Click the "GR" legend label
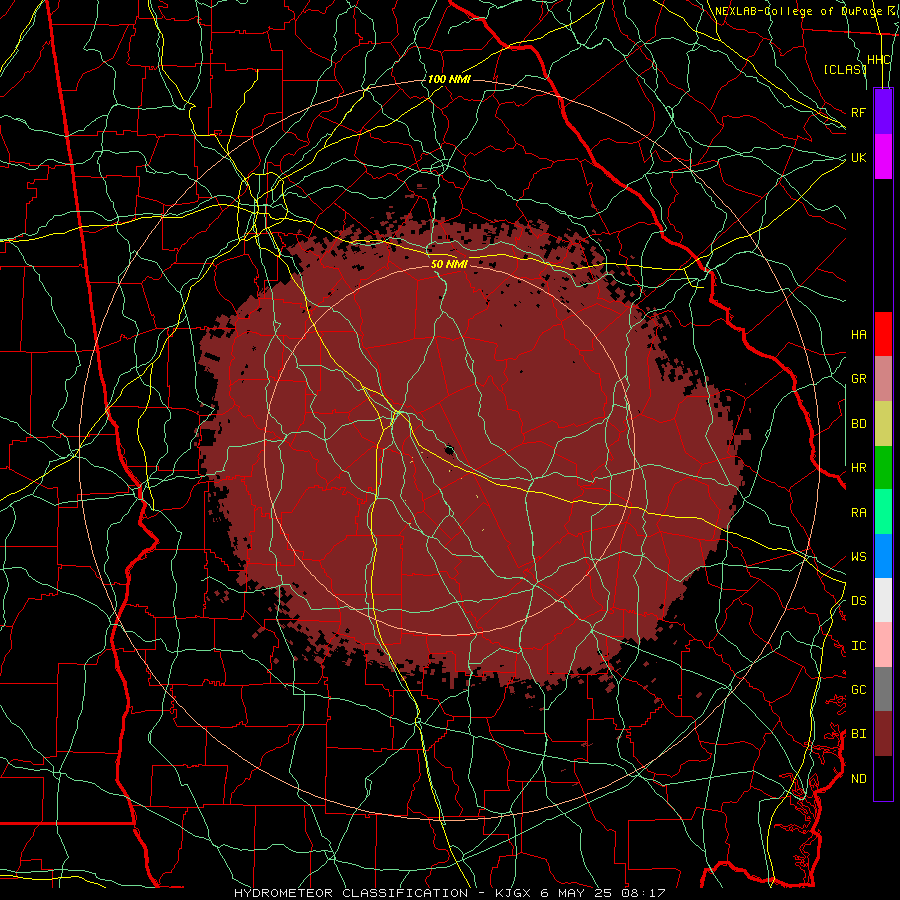The height and width of the screenshot is (900, 900). [x=859, y=379]
